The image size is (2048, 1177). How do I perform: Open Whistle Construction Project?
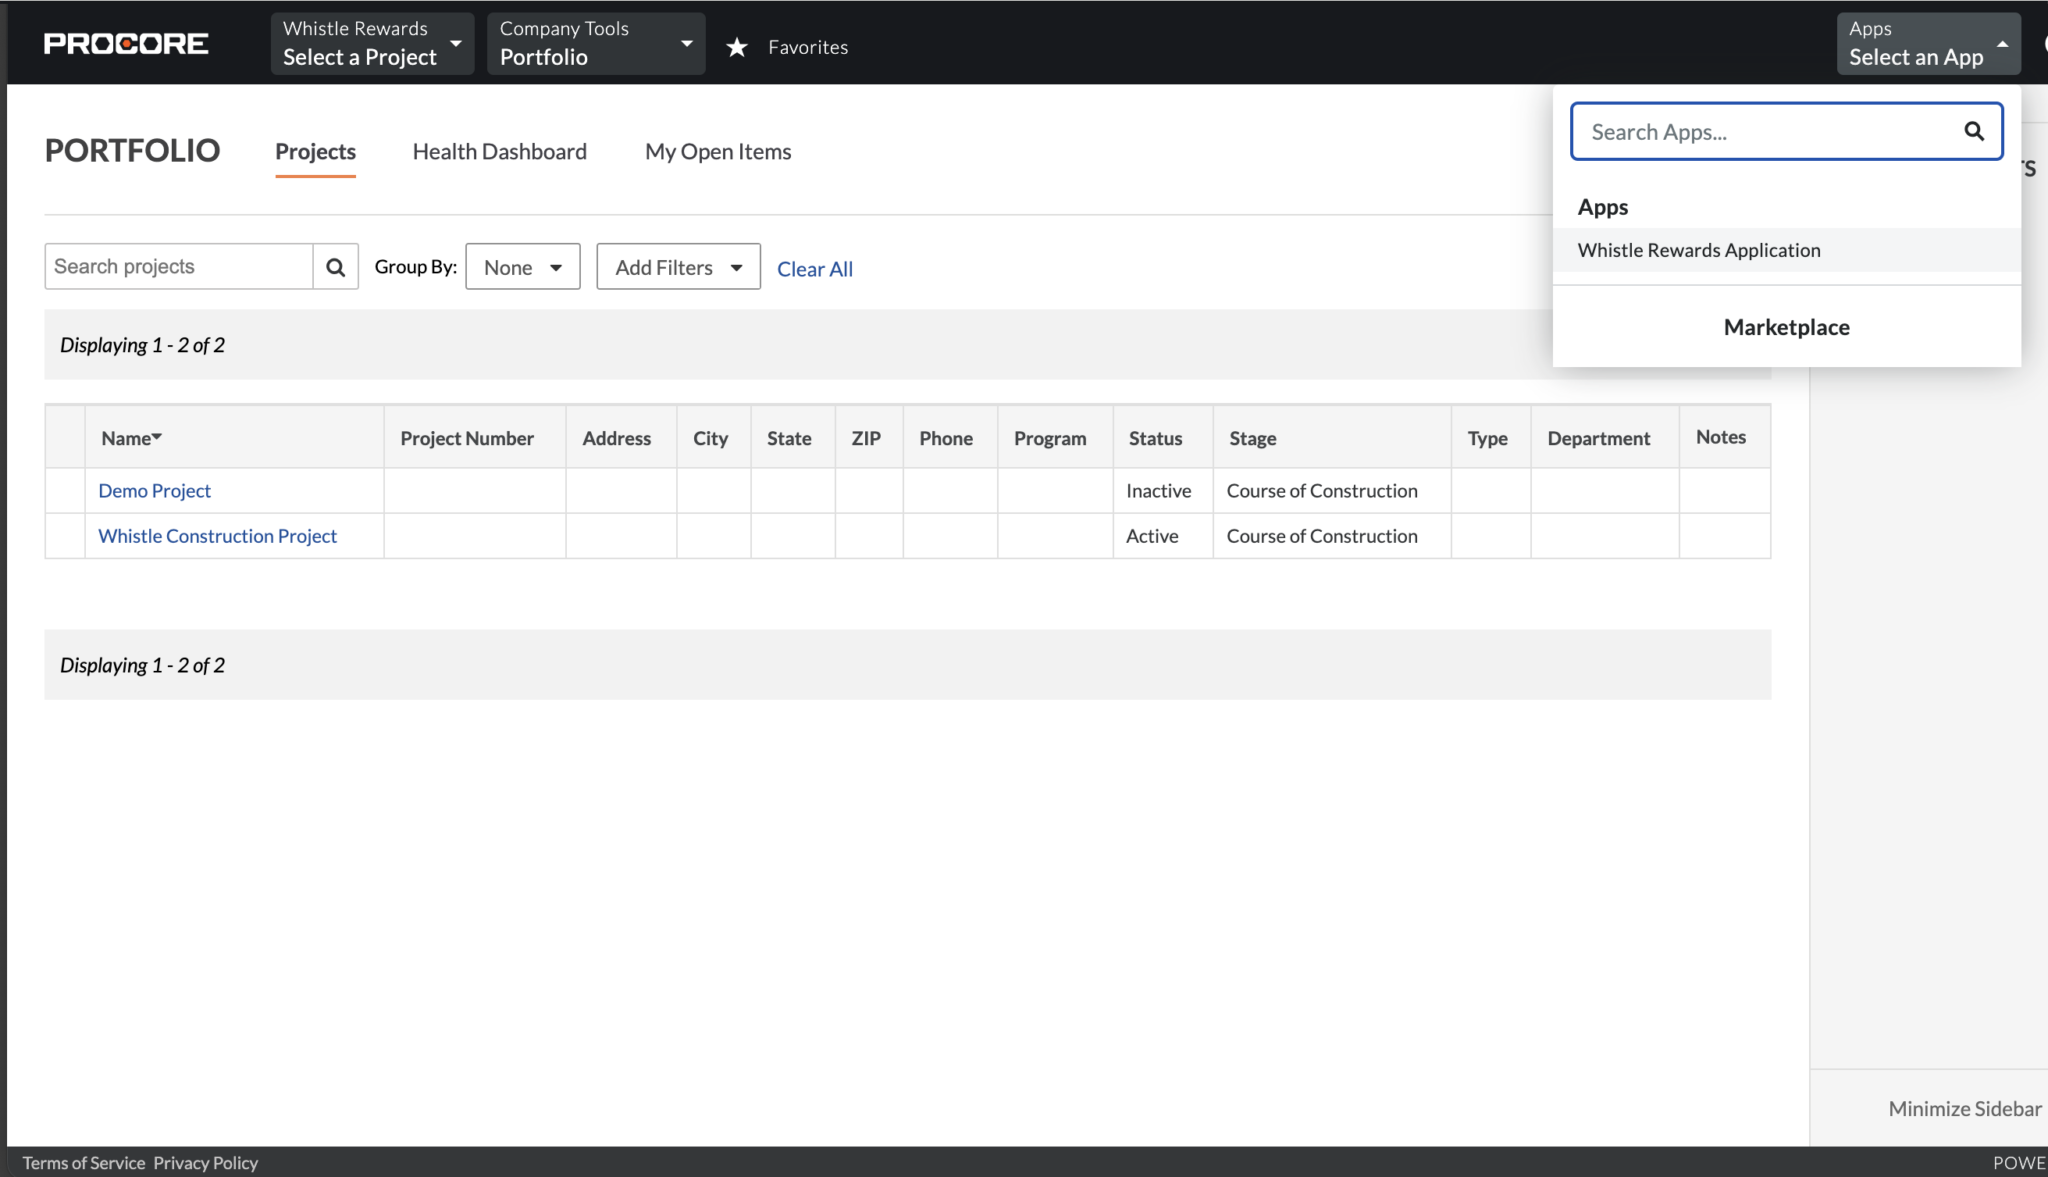(x=217, y=535)
